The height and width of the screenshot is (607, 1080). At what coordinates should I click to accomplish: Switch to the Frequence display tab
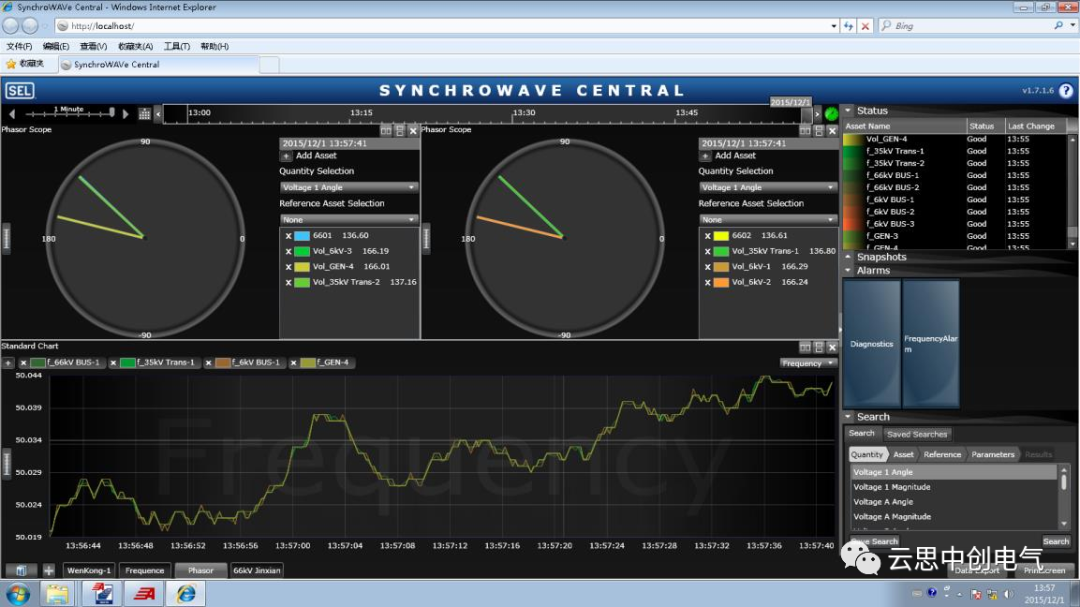145,570
